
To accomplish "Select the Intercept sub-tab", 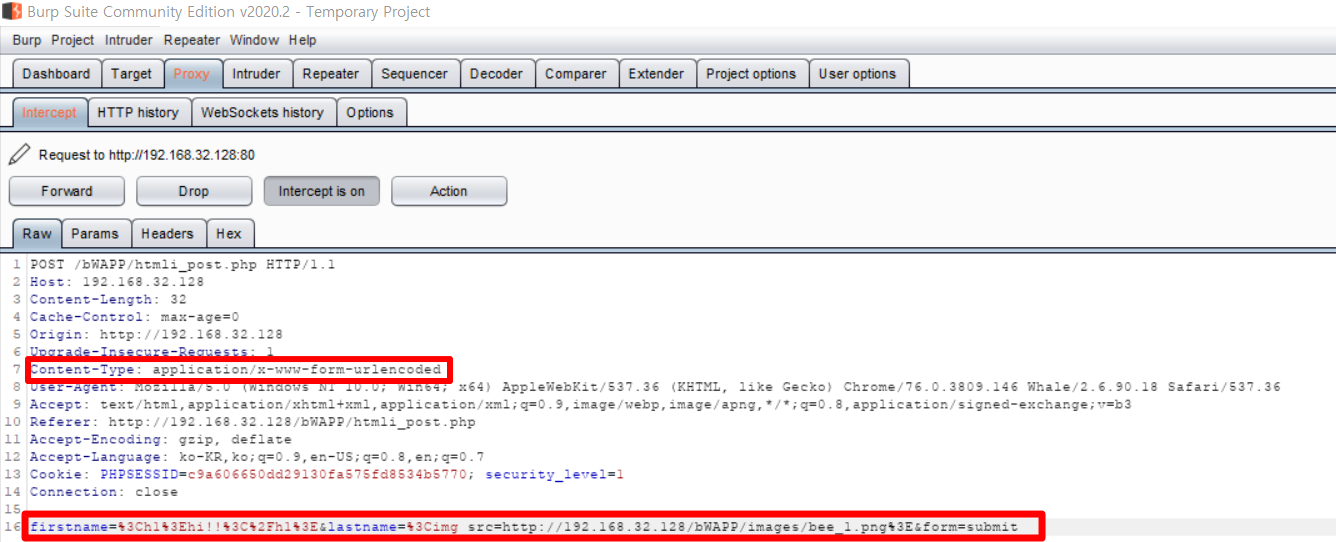I will point(49,113).
